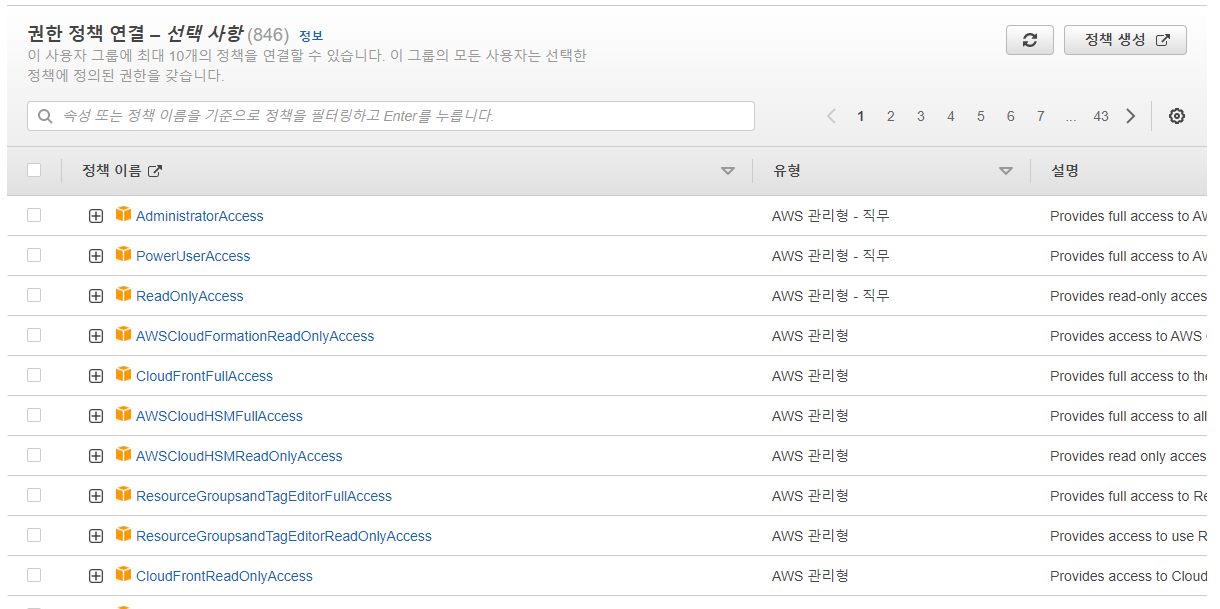Open the CloudFrontReadOnlyAccess policy link
Screen dimensions: 1220x609
click(x=224, y=576)
